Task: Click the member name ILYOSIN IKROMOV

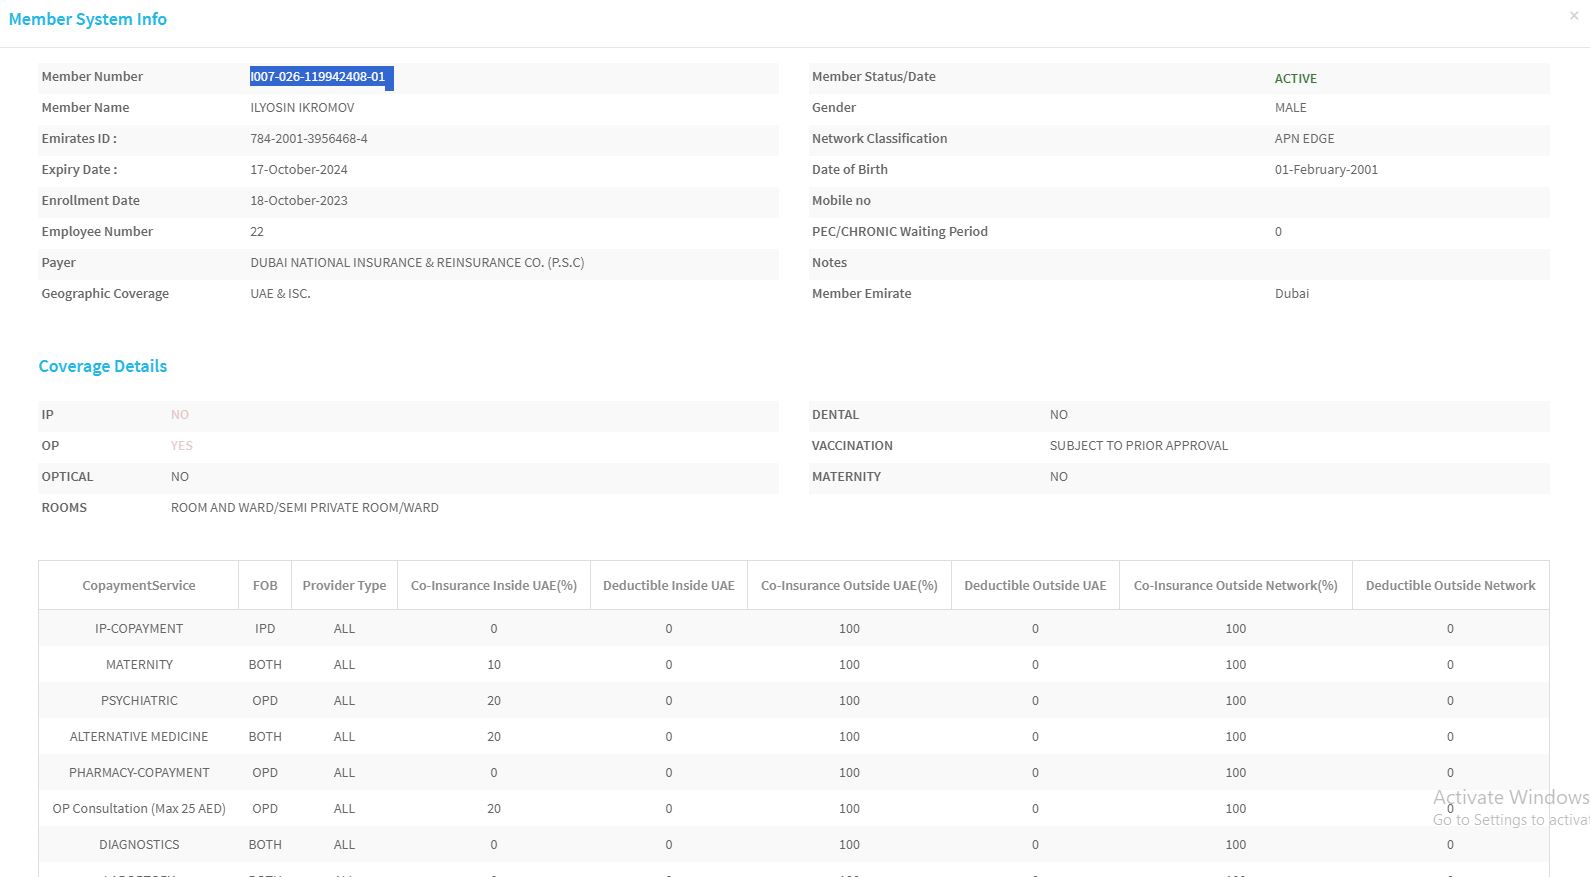Action: point(302,108)
